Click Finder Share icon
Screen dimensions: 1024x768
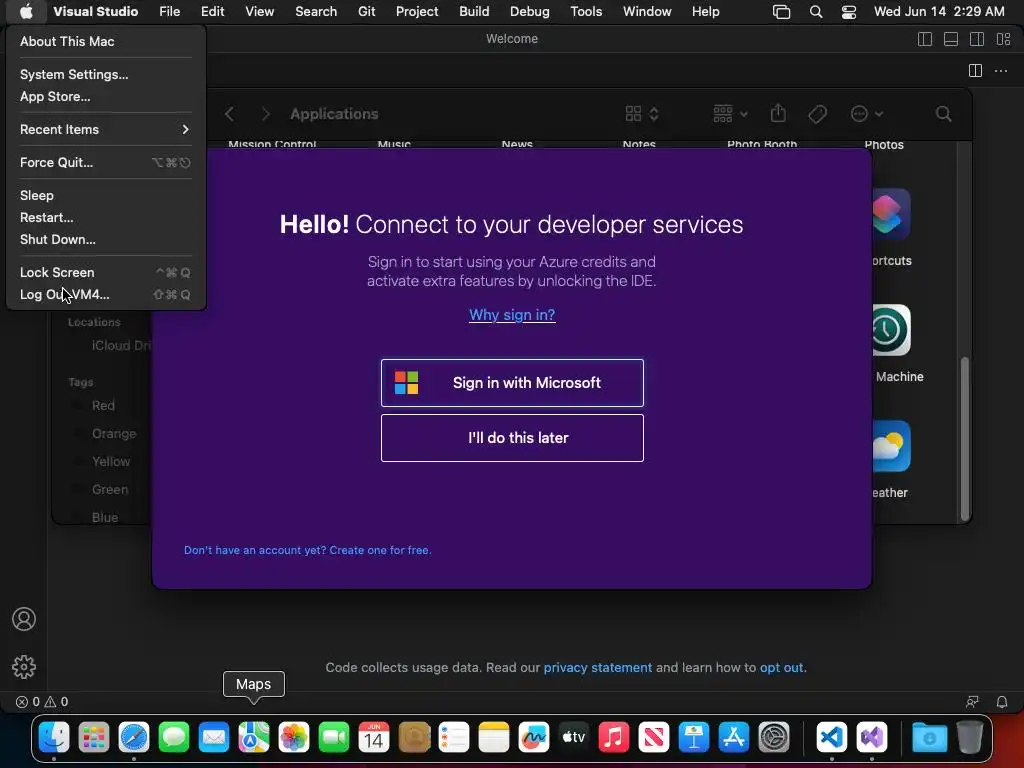(778, 114)
